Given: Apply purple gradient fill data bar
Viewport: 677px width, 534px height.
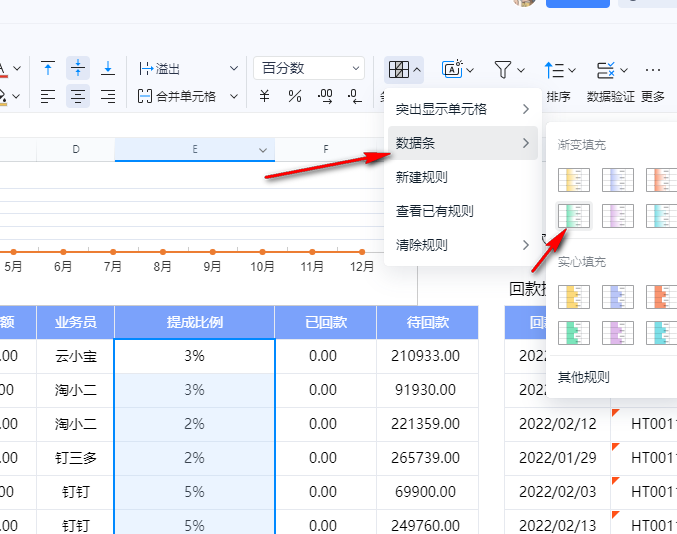Looking at the screenshot, I should tap(618, 215).
